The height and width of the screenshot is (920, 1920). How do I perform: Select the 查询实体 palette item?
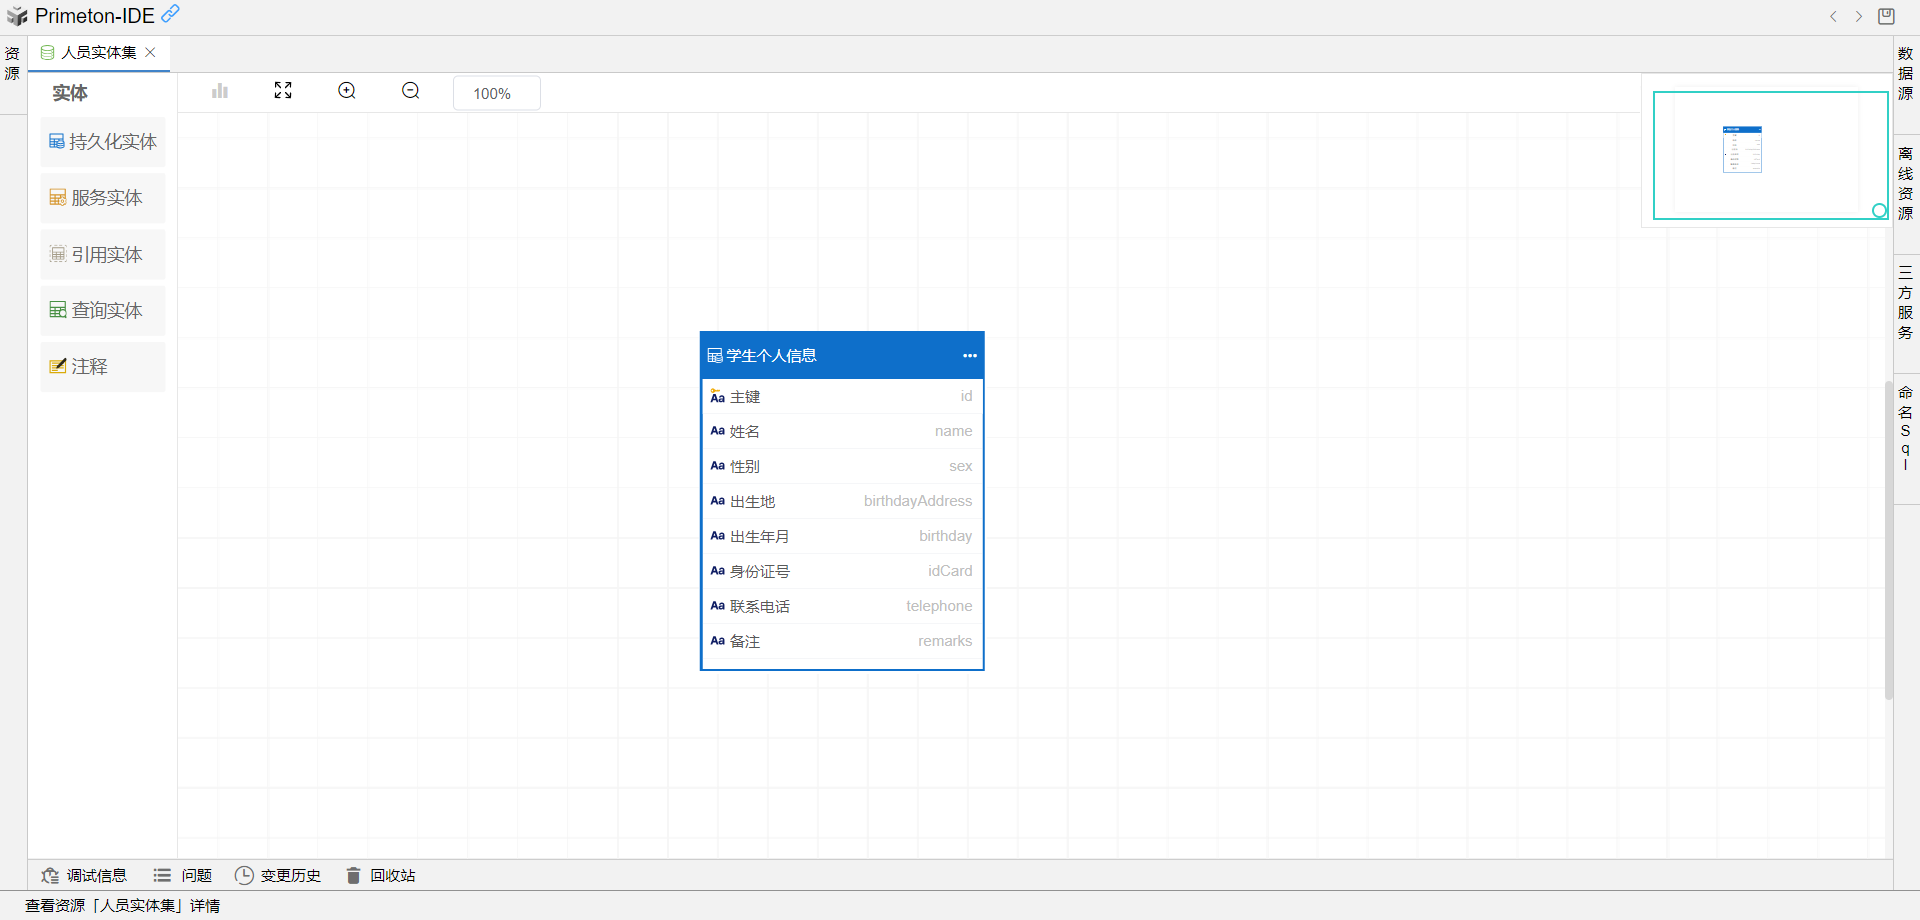tap(103, 311)
